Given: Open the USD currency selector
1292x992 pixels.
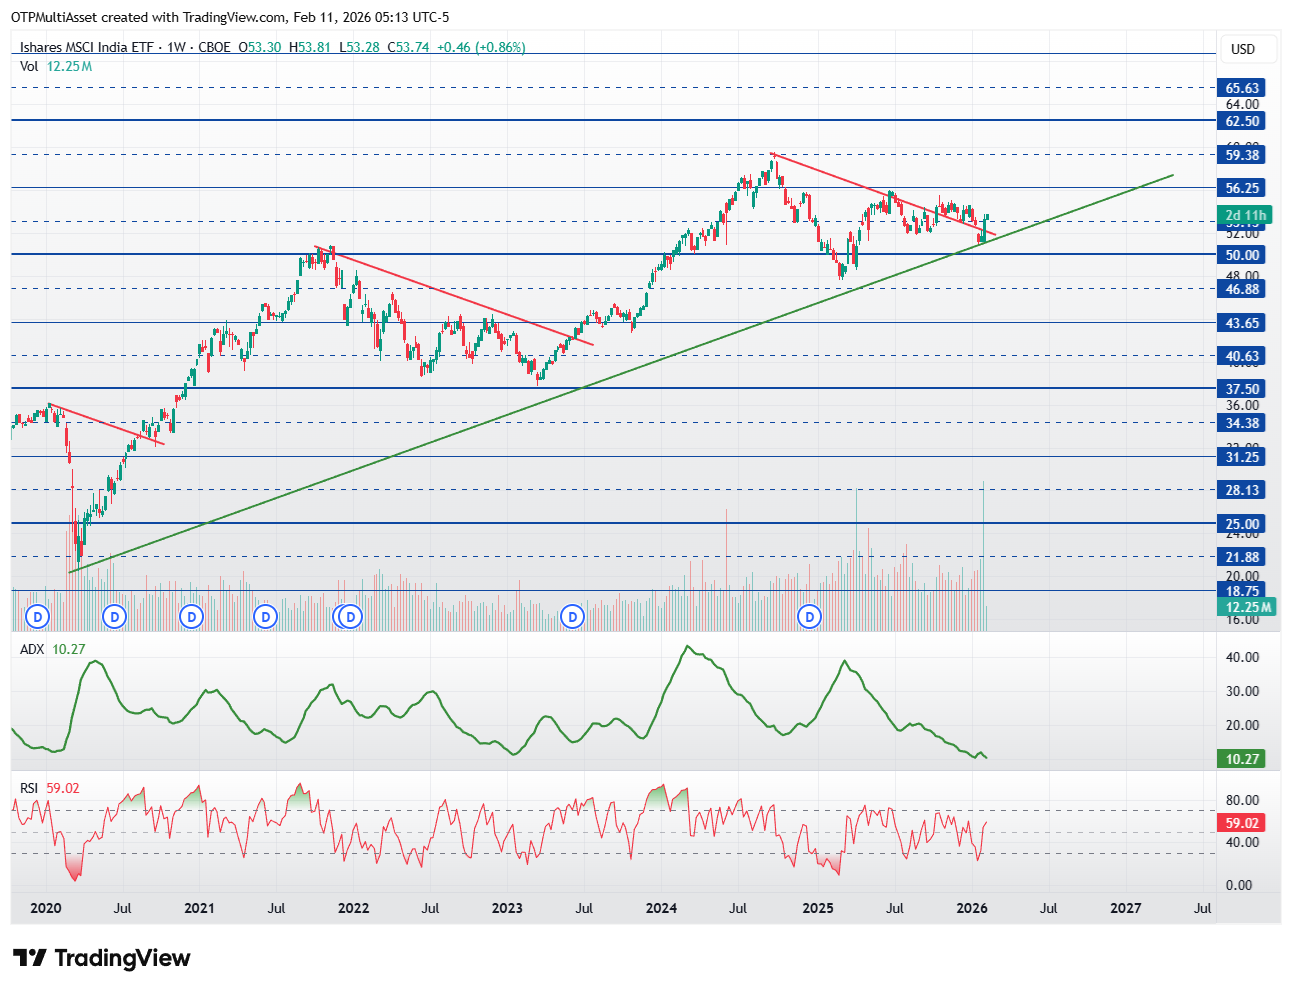Looking at the screenshot, I should pyautogui.click(x=1242, y=49).
